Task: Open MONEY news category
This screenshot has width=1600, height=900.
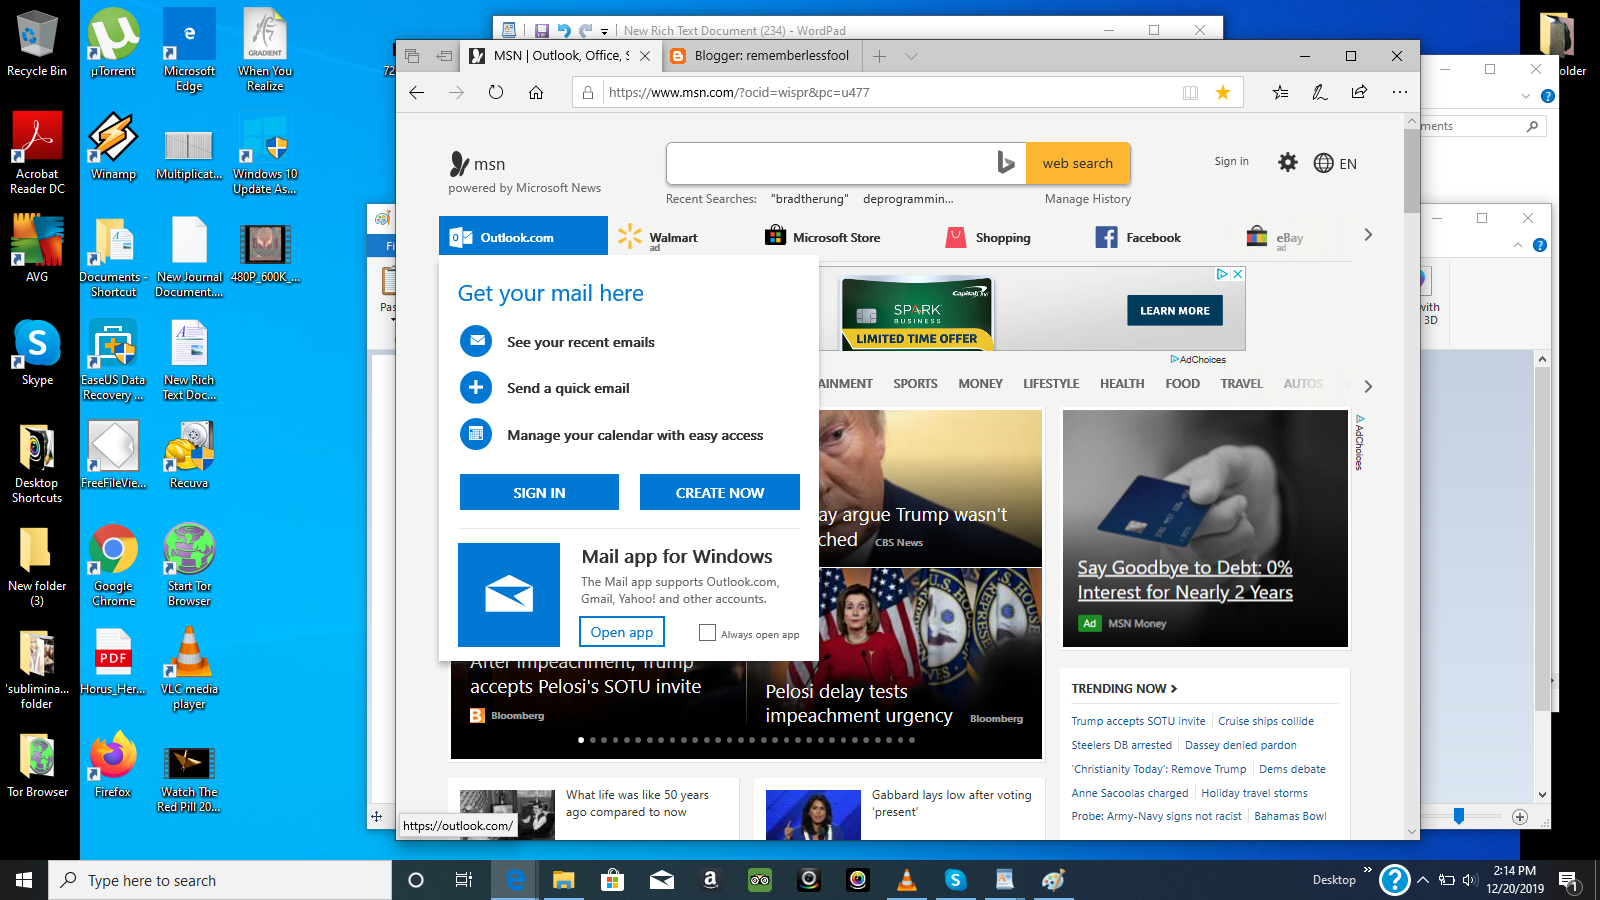Action: [x=980, y=384]
